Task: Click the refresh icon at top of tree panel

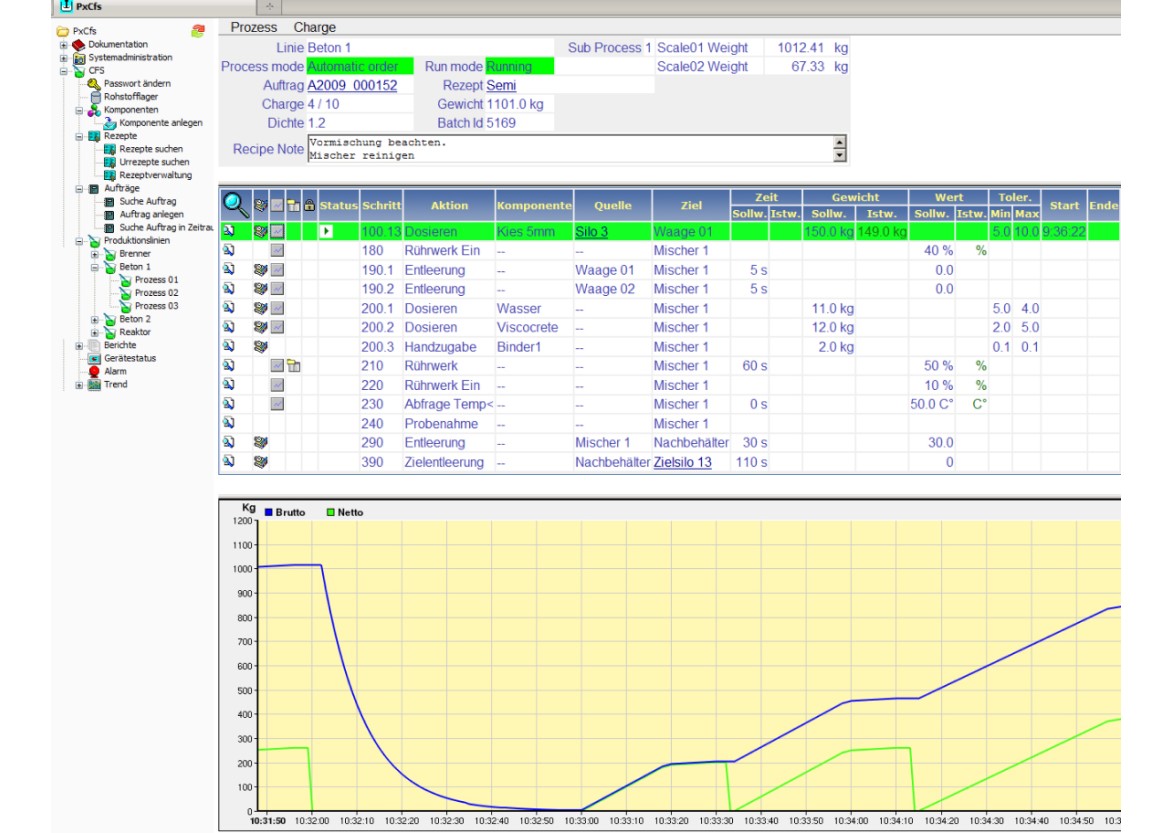Action: pyautogui.click(x=198, y=31)
